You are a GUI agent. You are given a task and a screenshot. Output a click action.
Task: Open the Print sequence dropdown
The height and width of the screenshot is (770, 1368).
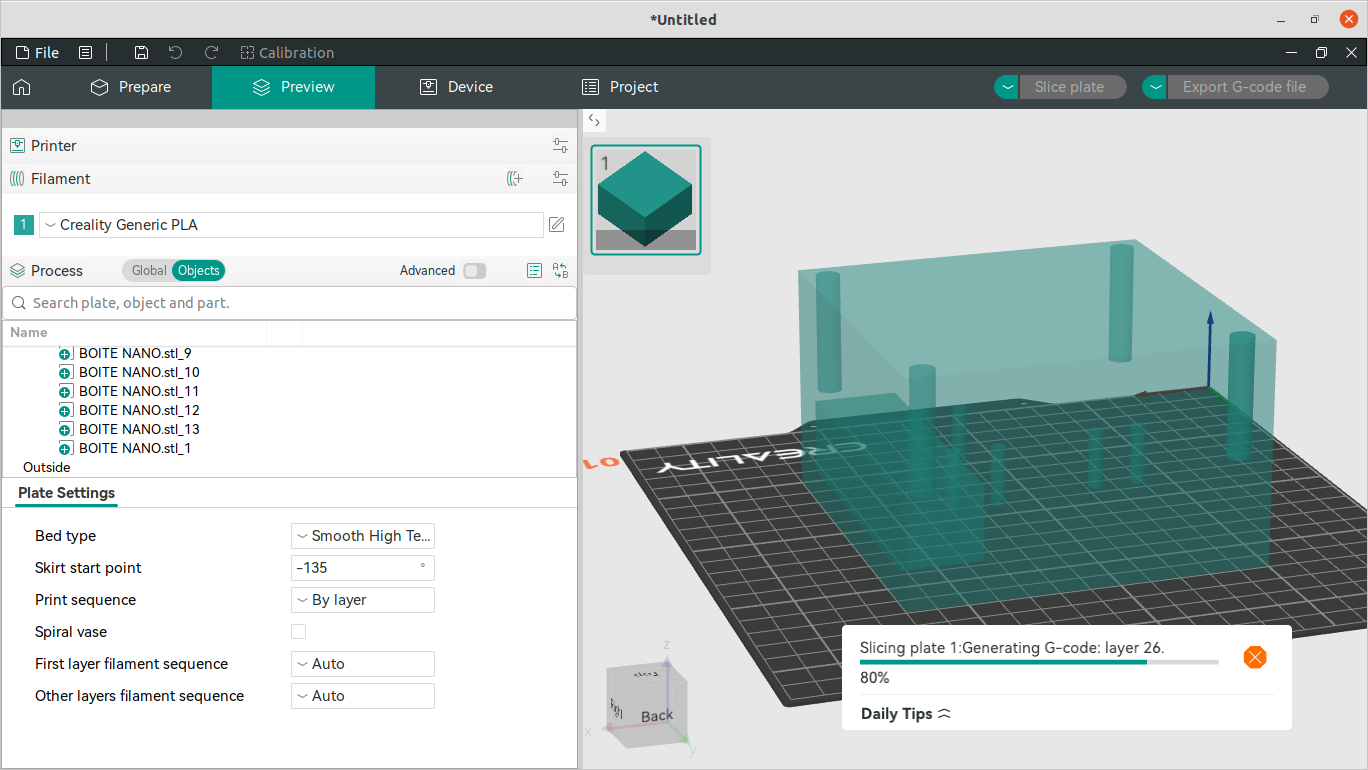[x=363, y=600]
